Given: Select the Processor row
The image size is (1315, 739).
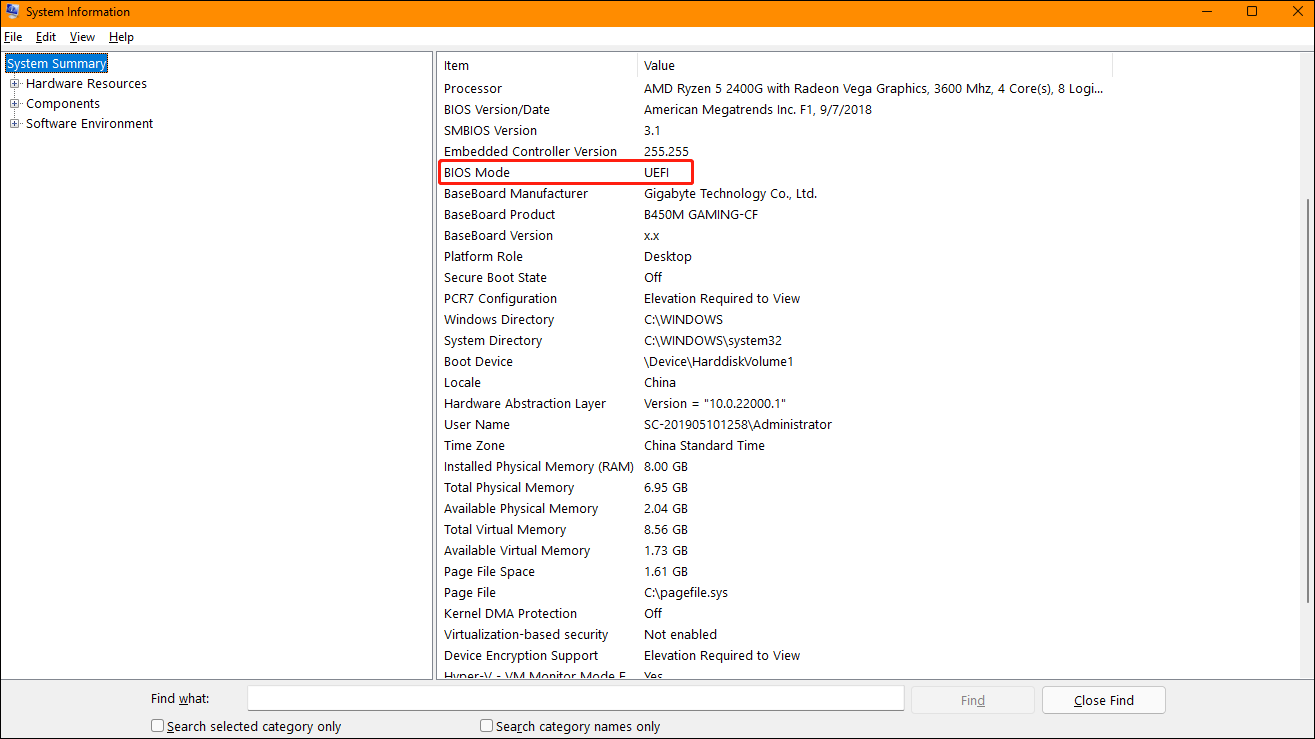Looking at the screenshot, I should pyautogui.click(x=775, y=89).
